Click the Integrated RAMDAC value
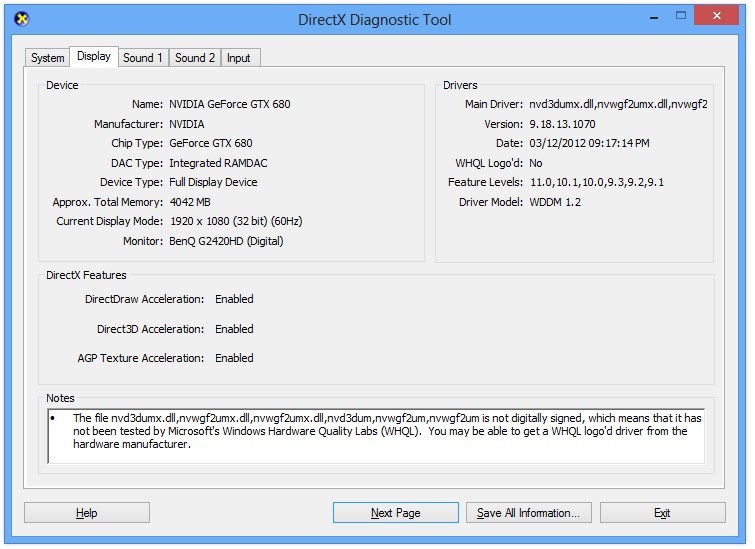This screenshot has height=549, width=755. [x=218, y=163]
